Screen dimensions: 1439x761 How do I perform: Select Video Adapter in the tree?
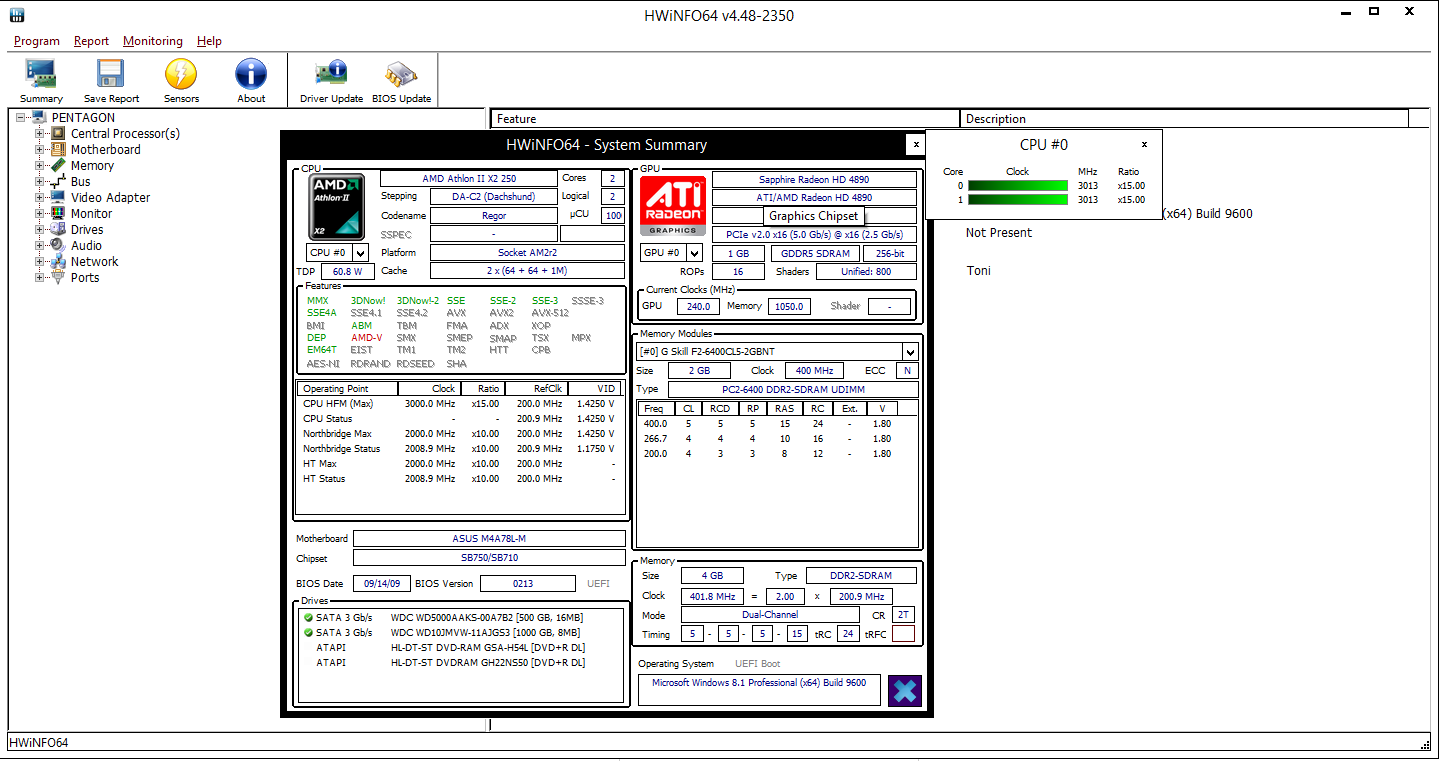(x=110, y=198)
